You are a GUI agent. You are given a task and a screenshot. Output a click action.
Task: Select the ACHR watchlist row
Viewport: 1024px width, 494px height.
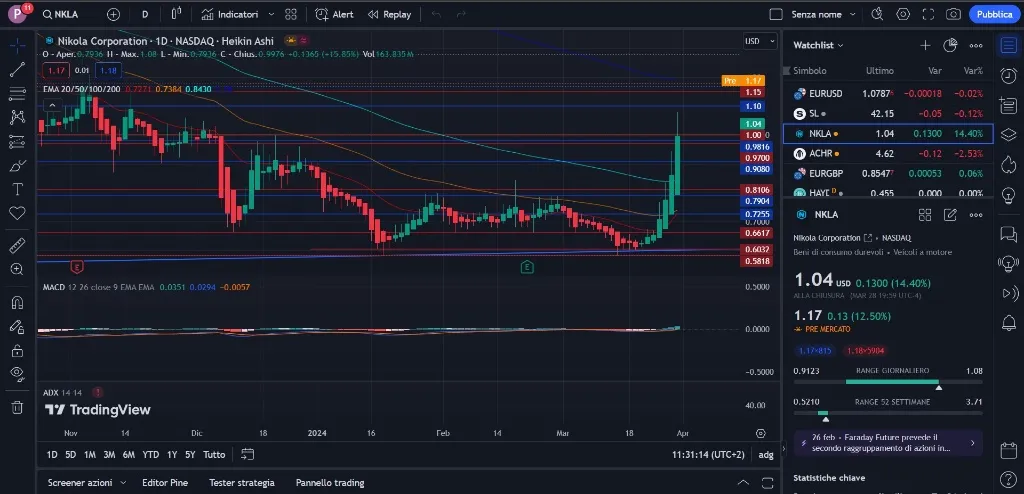click(x=888, y=154)
